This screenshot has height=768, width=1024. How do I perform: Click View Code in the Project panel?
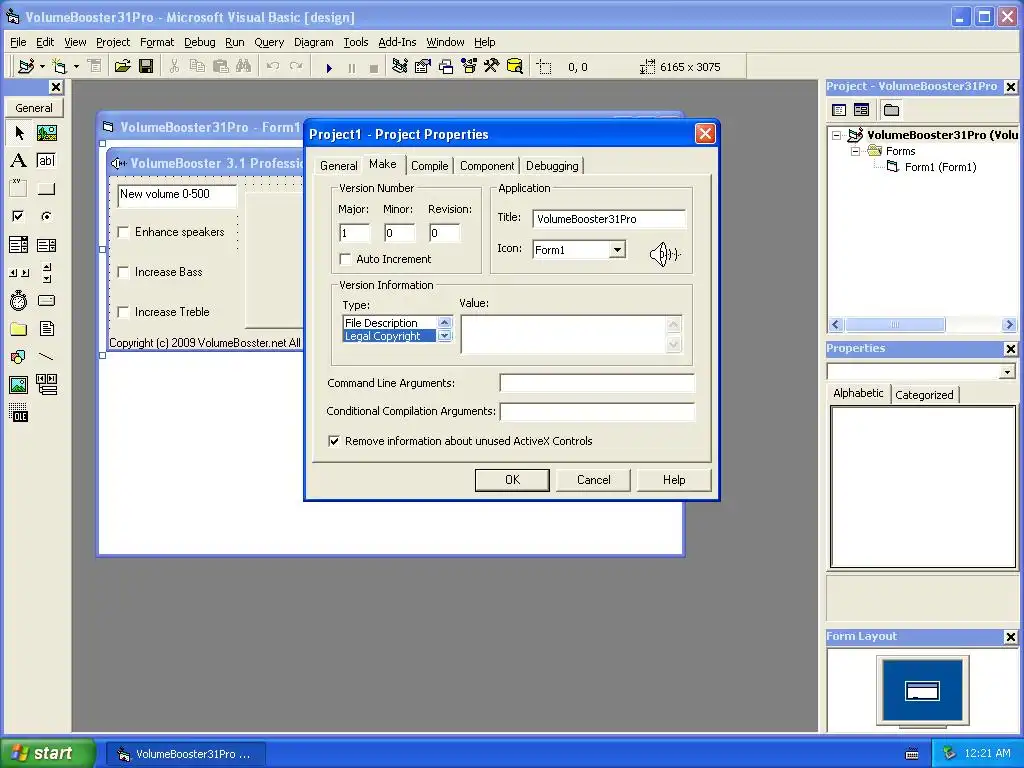(x=839, y=110)
